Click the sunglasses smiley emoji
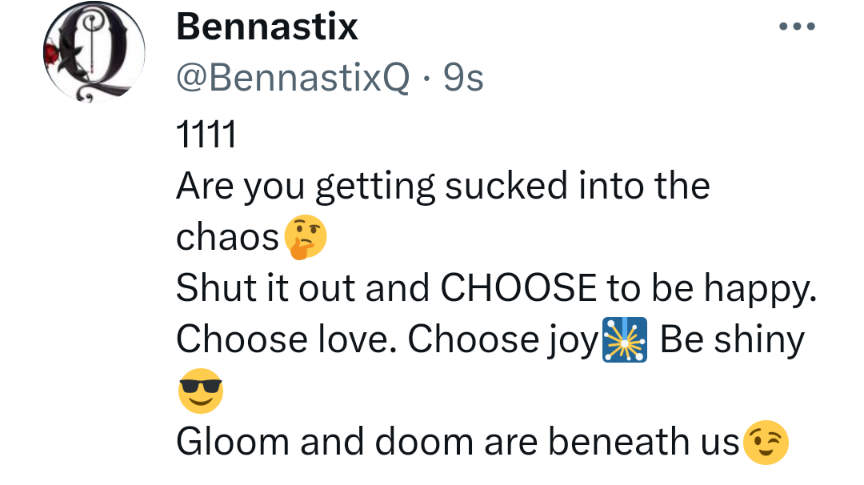The width and height of the screenshot is (864, 485). 199,392
